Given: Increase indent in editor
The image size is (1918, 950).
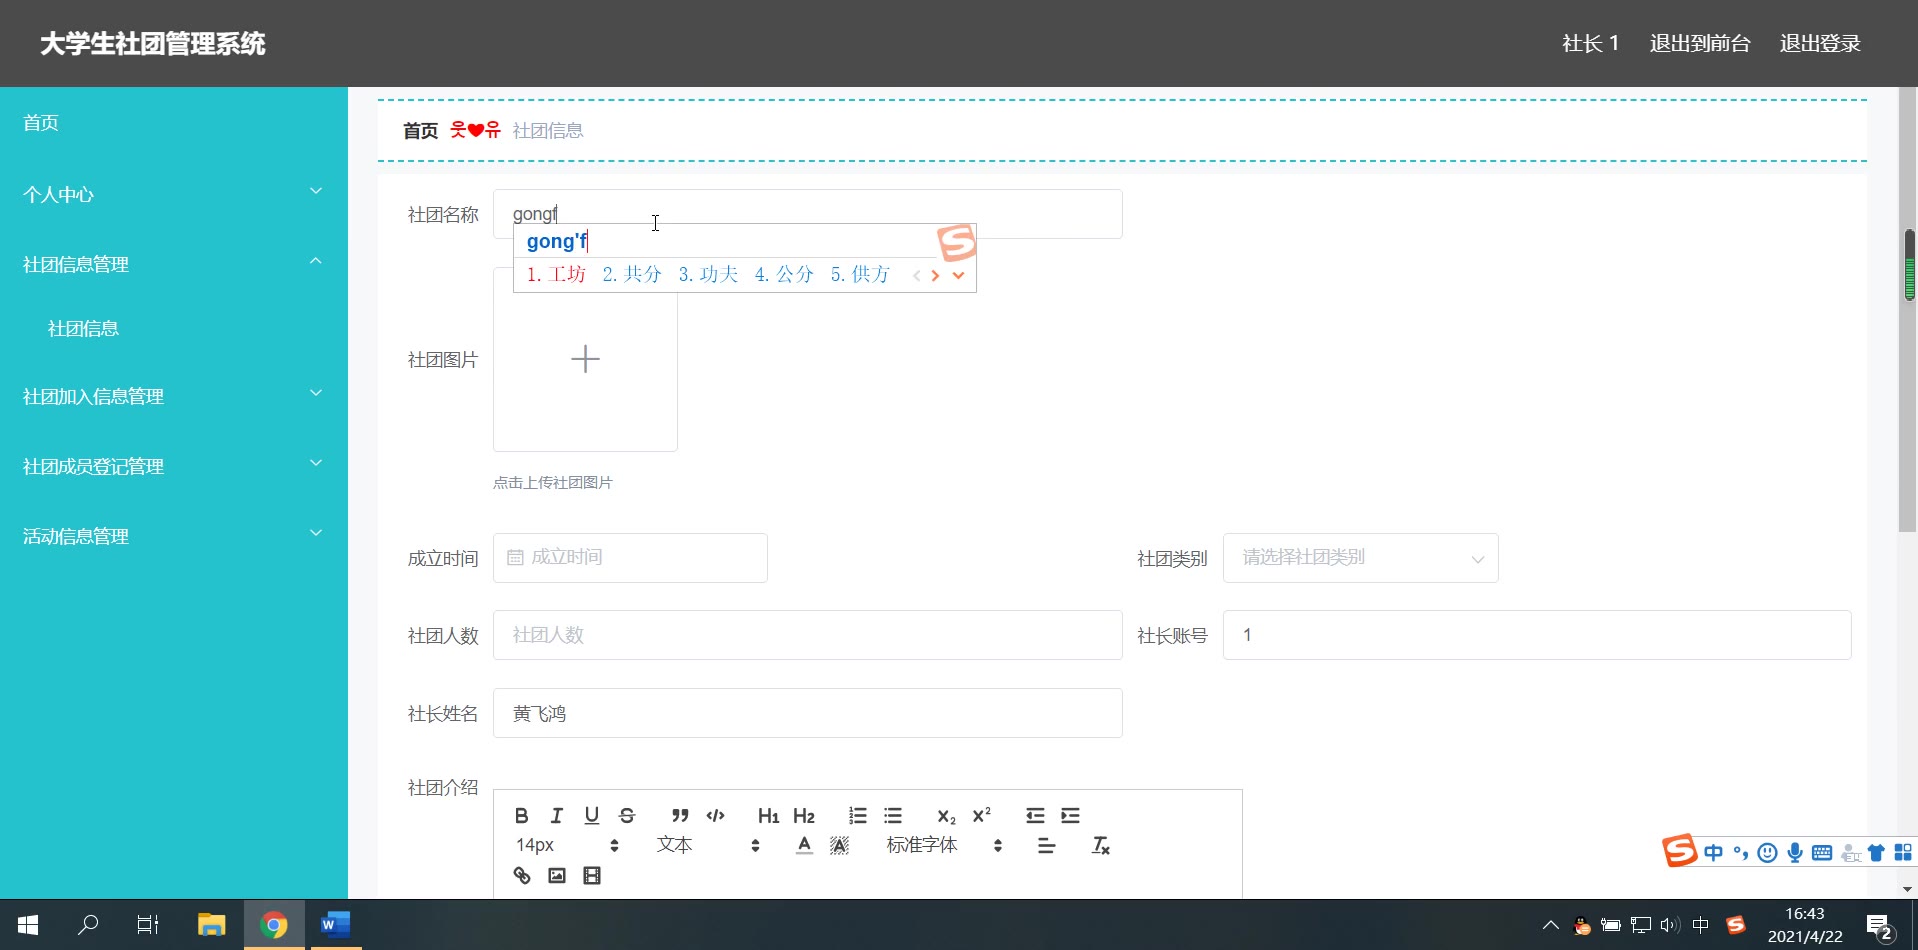Looking at the screenshot, I should pos(1070,815).
